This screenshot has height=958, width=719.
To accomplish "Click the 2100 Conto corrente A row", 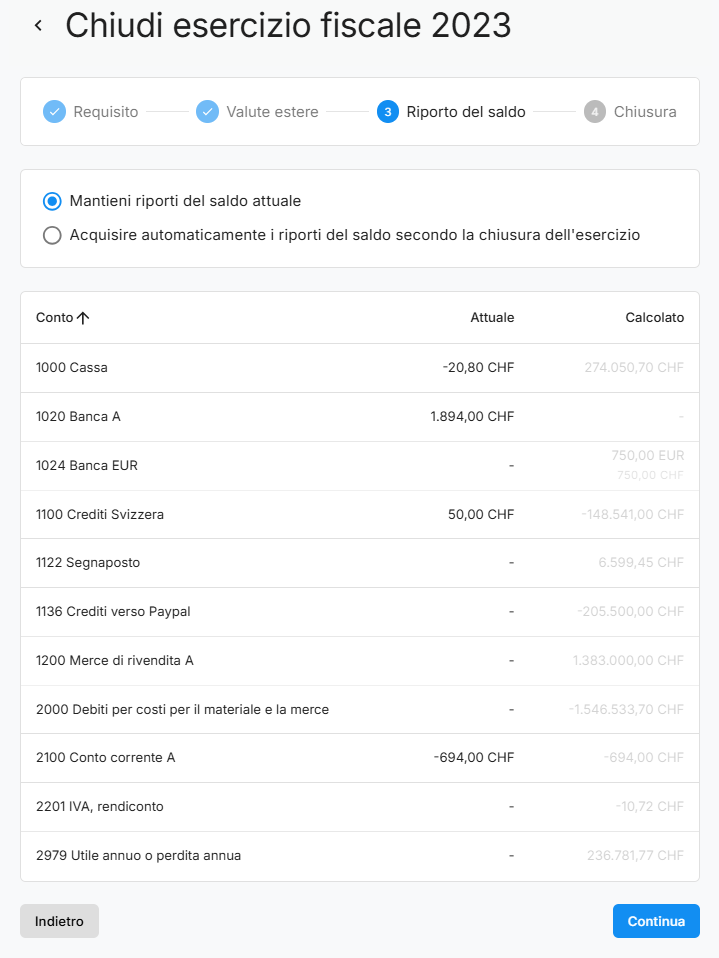I will 105,757.
